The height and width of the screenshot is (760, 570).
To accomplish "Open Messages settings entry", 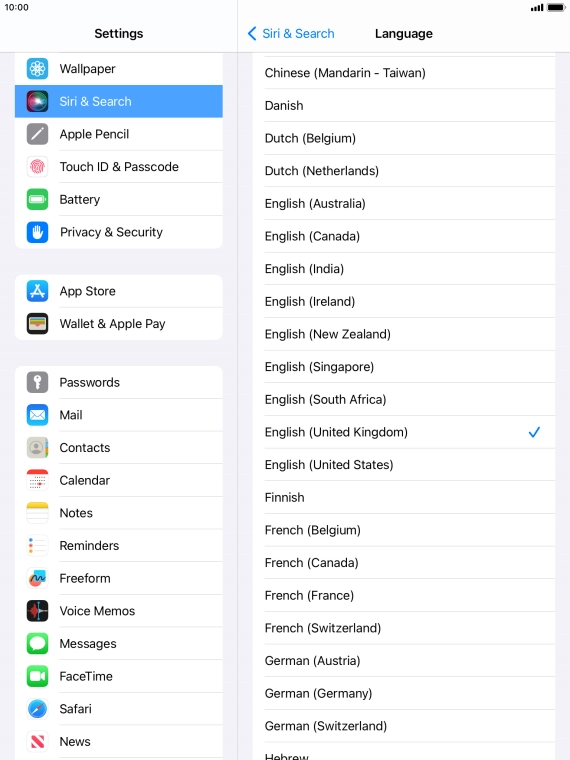I will point(119,644).
